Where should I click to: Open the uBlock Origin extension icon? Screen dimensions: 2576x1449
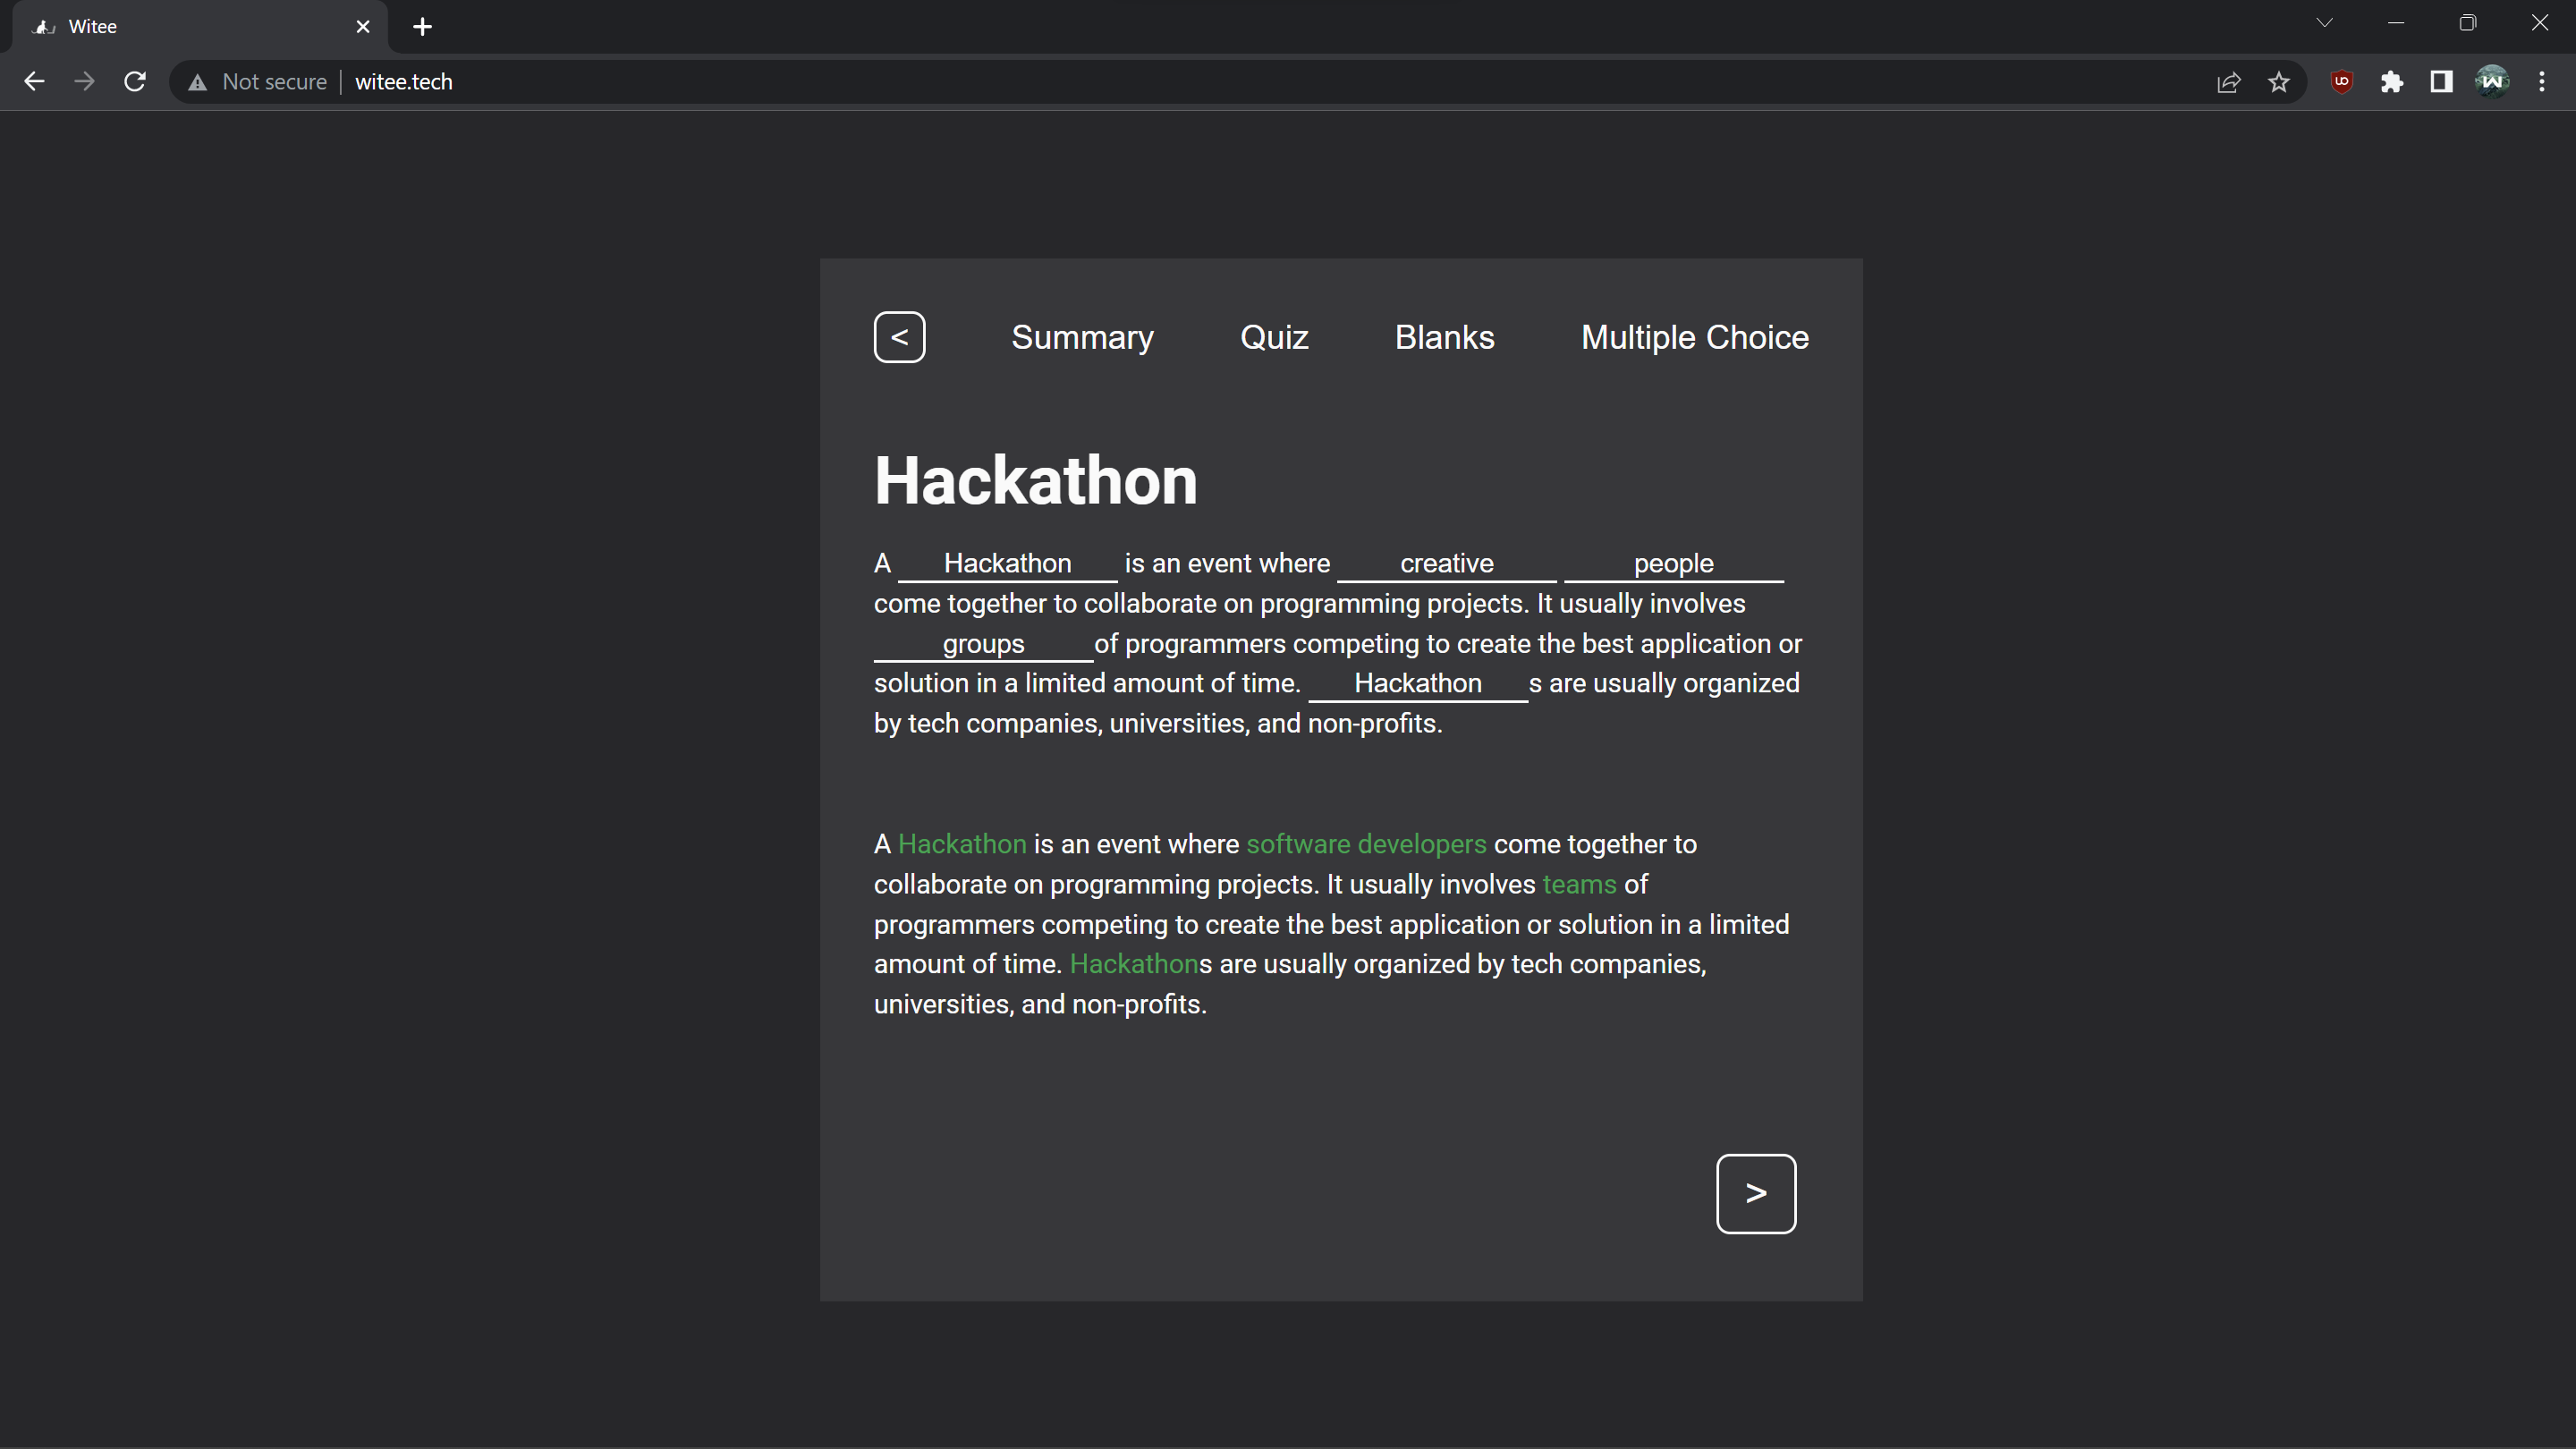(x=2341, y=82)
